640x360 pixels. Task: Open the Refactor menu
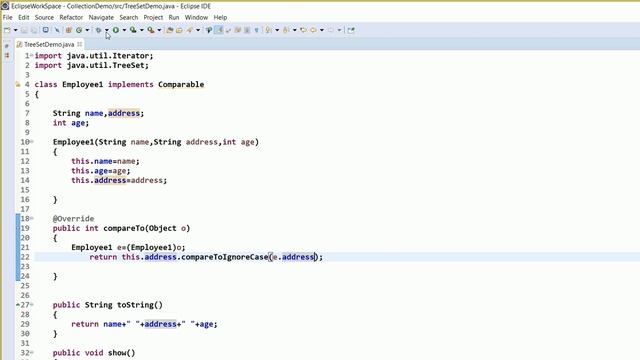(71, 18)
